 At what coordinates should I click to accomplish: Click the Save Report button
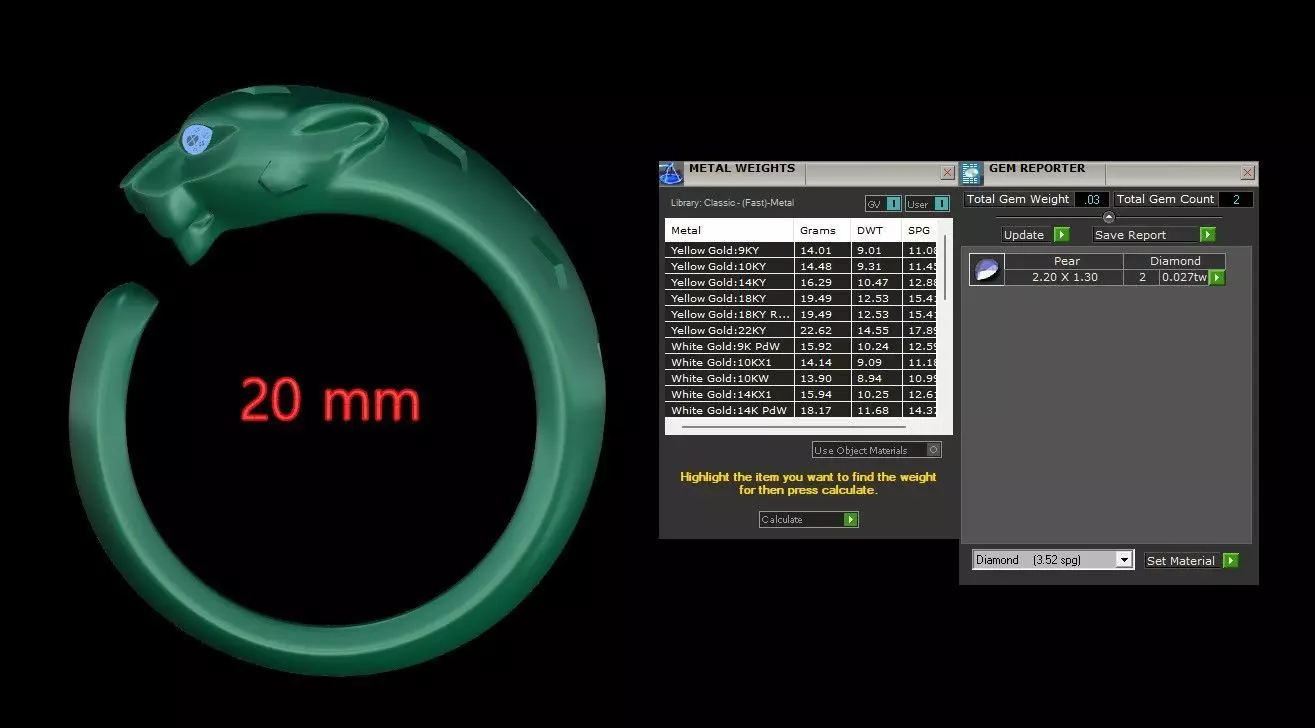[1154, 235]
